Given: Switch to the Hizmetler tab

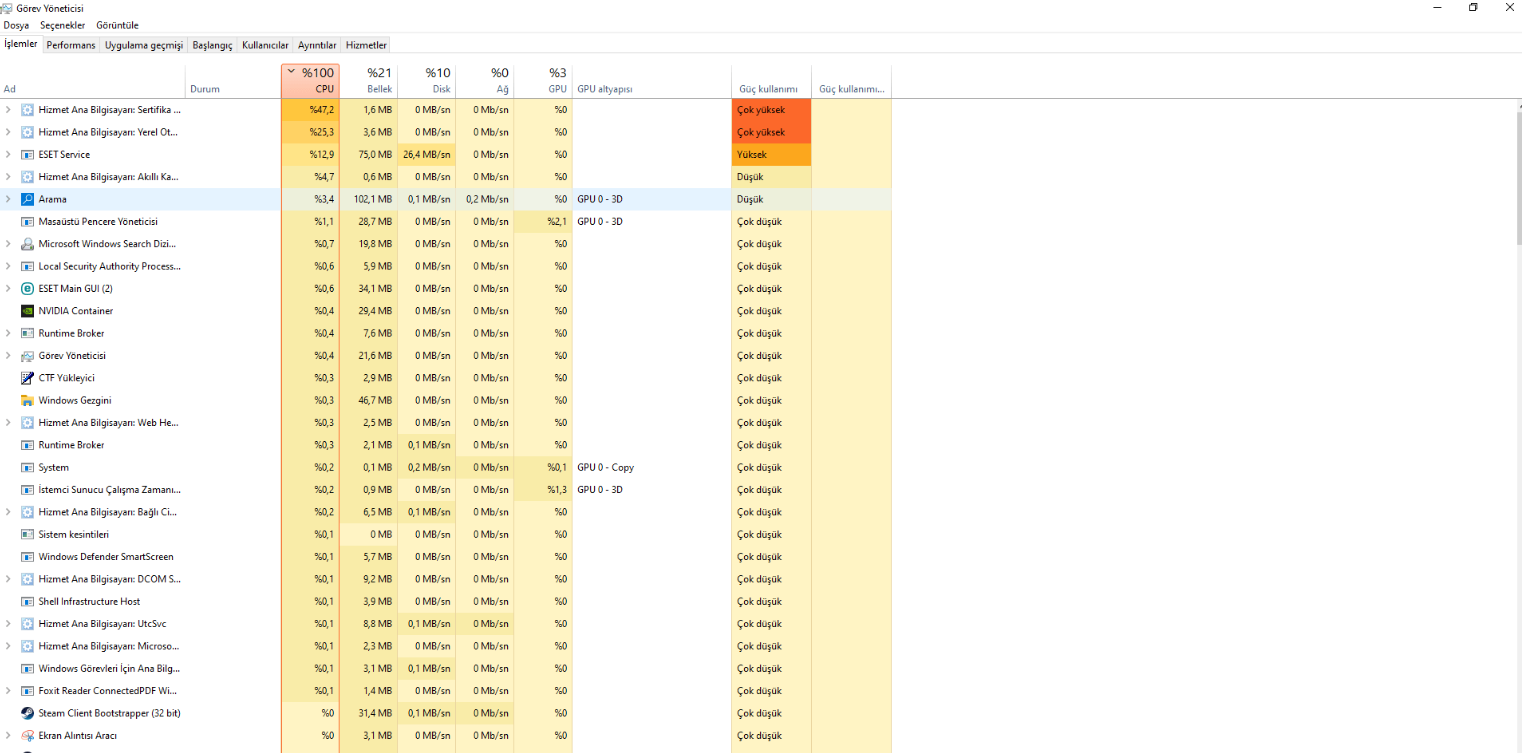Looking at the screenshot, I should pos(366,45).
